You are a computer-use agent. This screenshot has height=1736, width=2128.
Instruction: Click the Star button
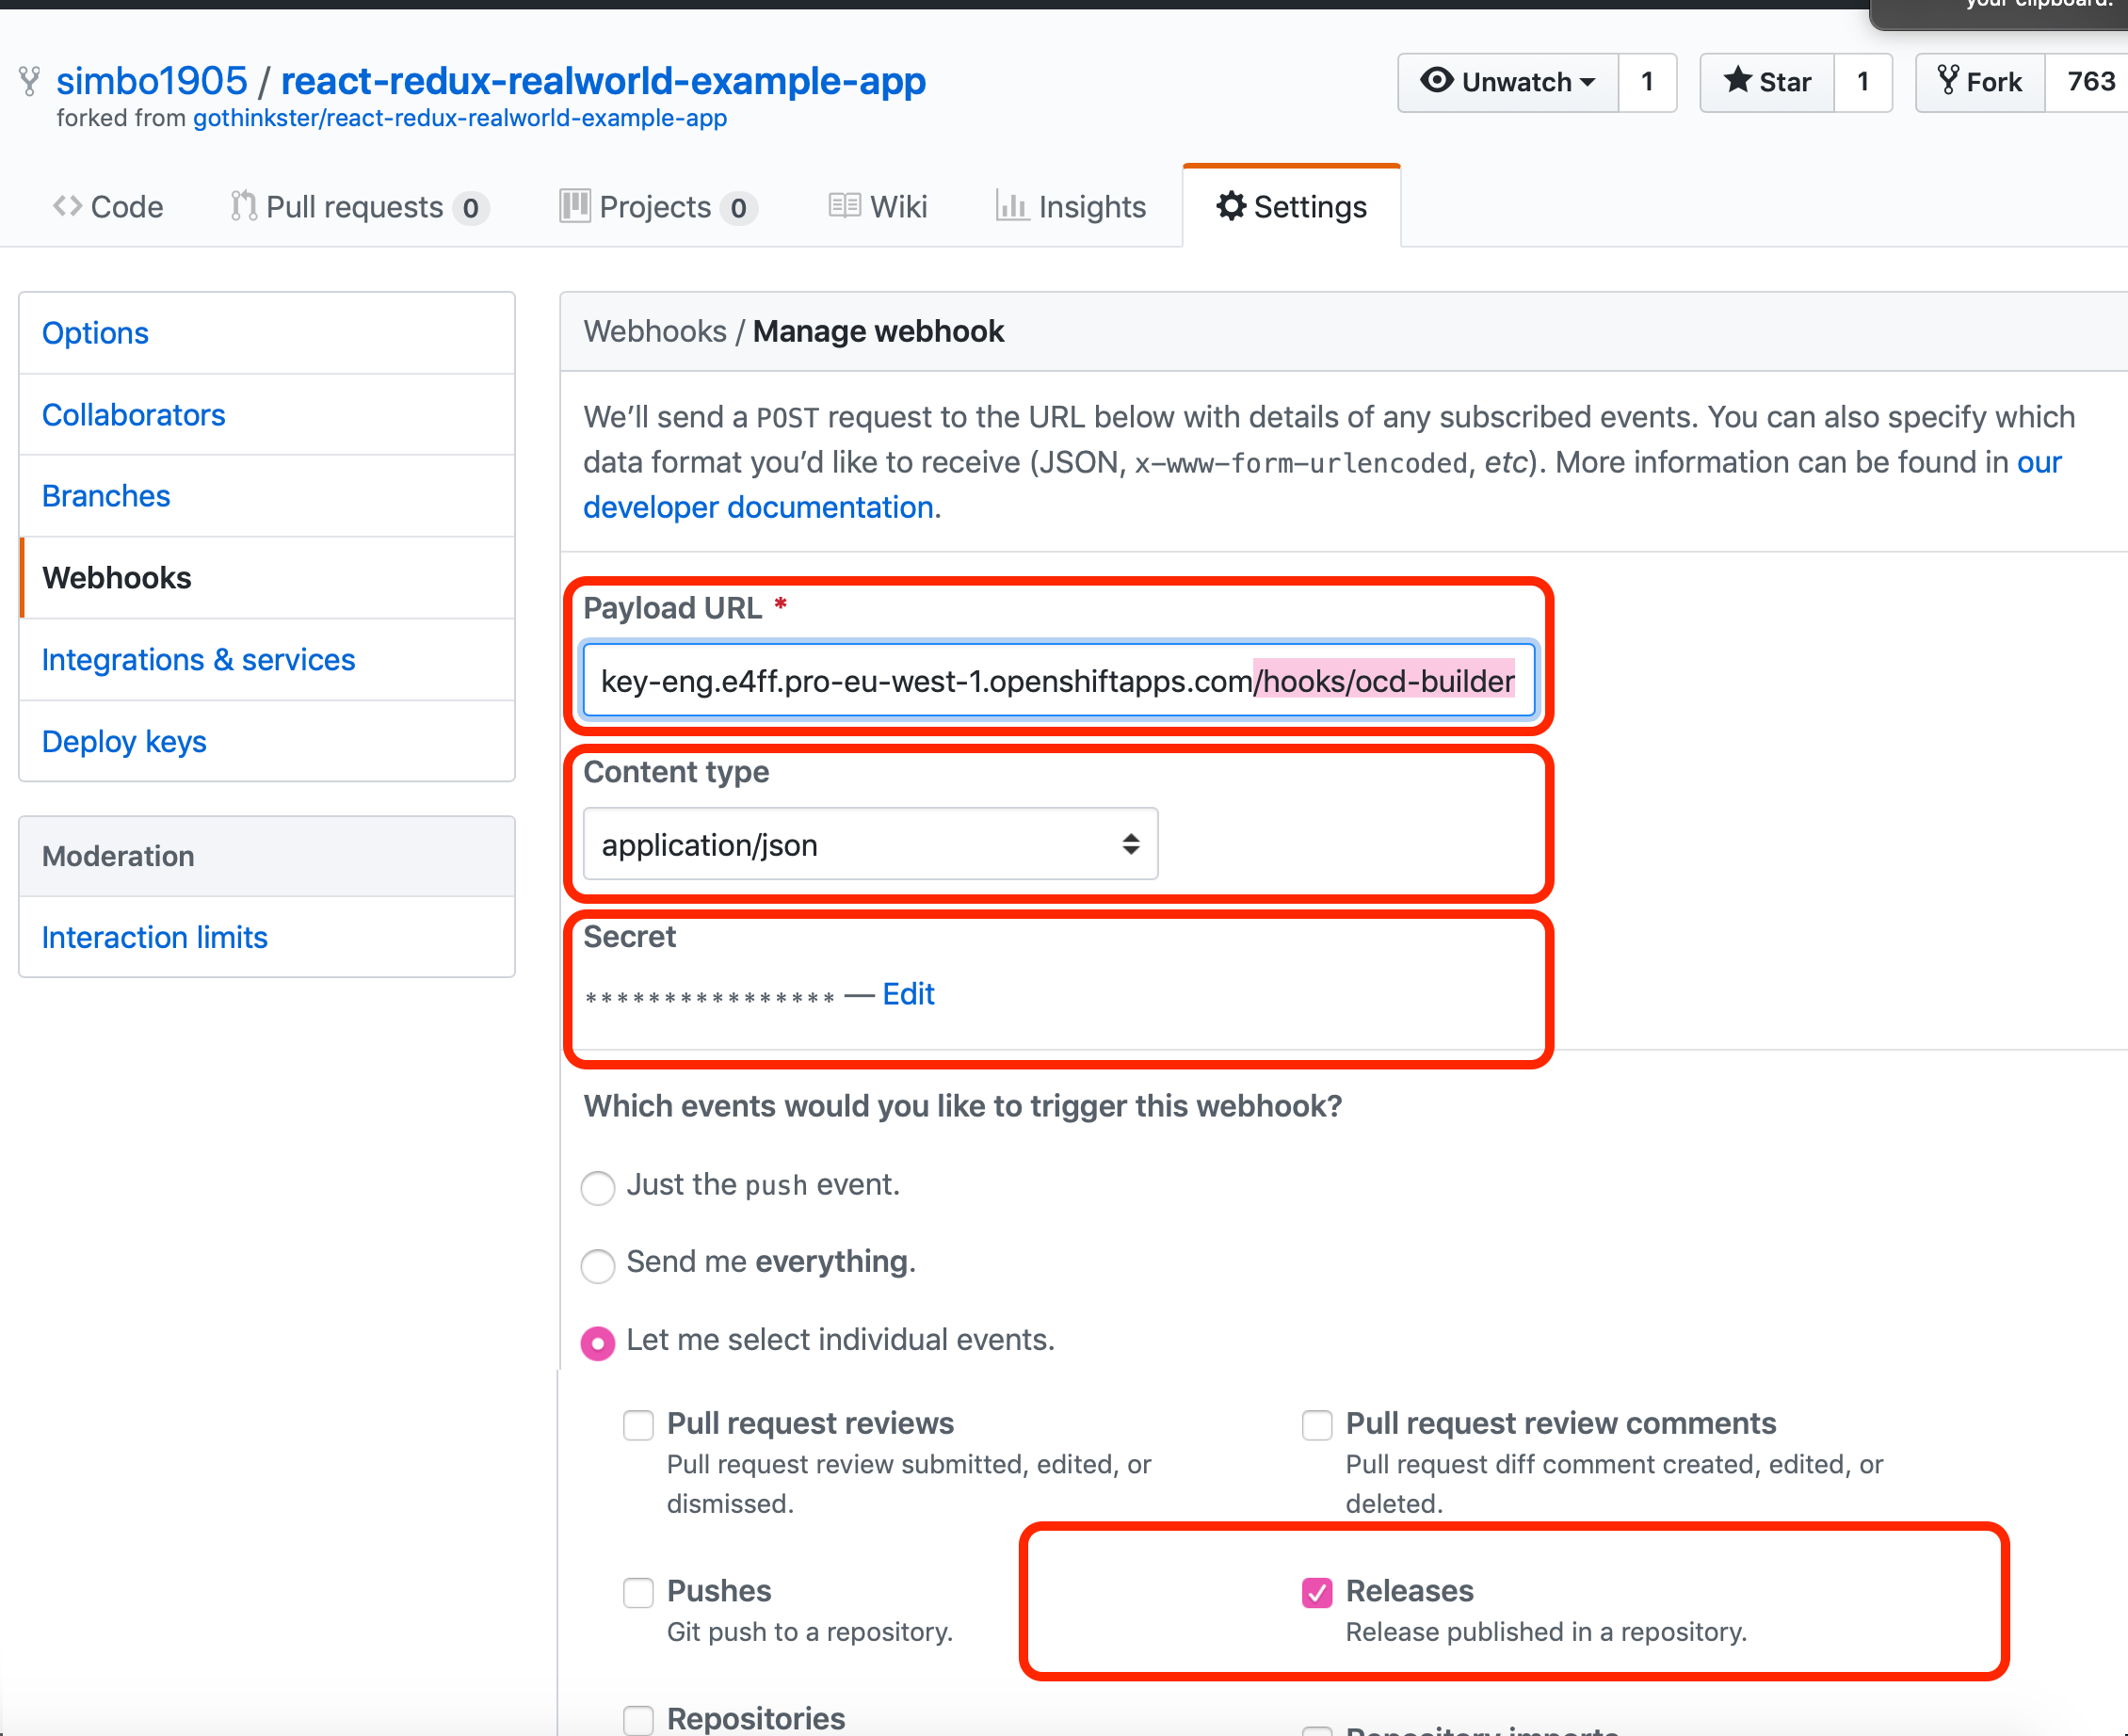tap(1767, 82)
